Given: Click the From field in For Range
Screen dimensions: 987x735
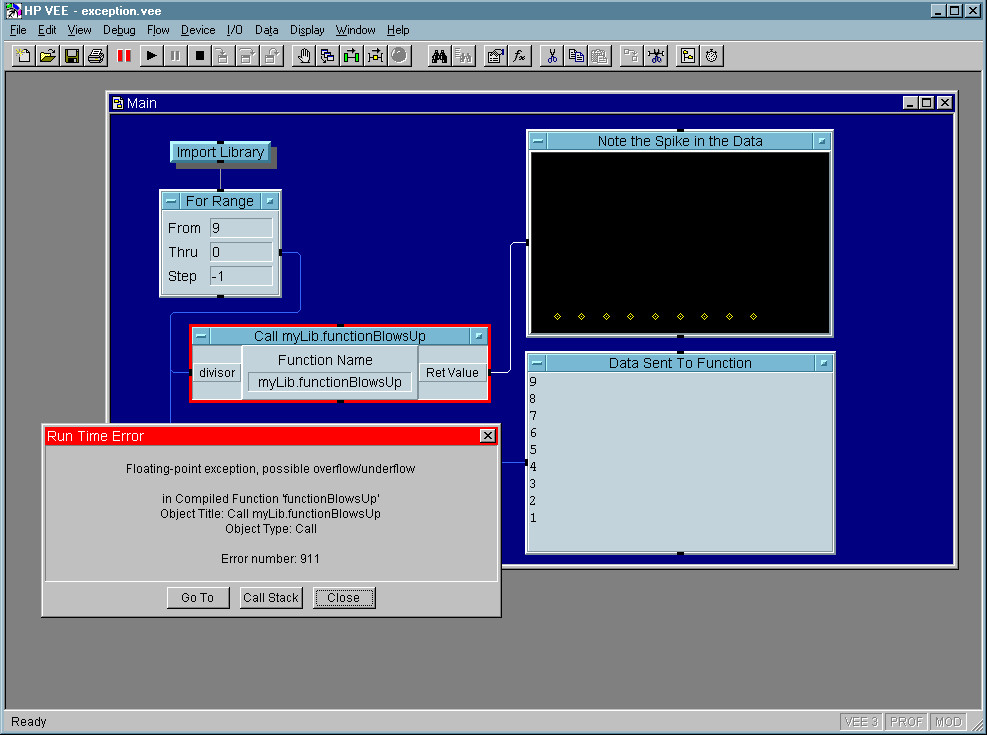Looking at the screenshot, I should pyautogui.click(x=241, y=228).
